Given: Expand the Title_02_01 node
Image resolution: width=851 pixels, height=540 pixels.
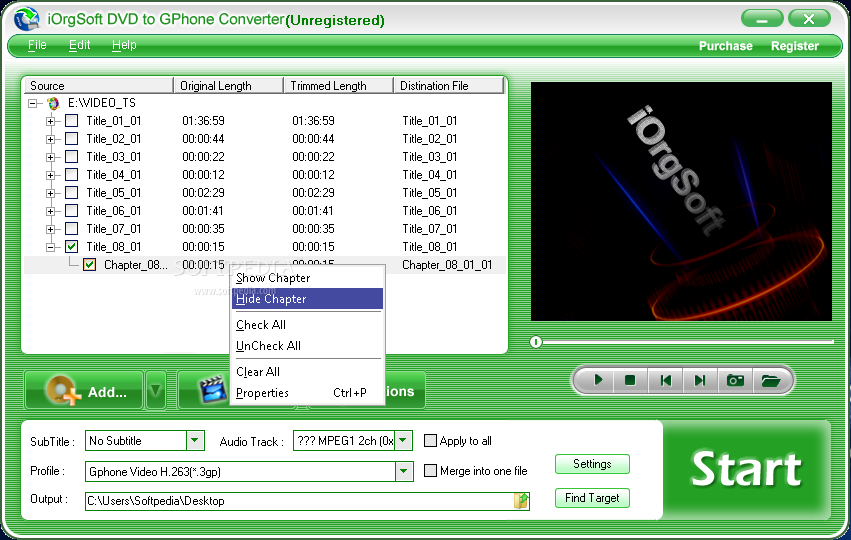Looking at the screenshot, I should pyautogui.click(x=50, y=139).
